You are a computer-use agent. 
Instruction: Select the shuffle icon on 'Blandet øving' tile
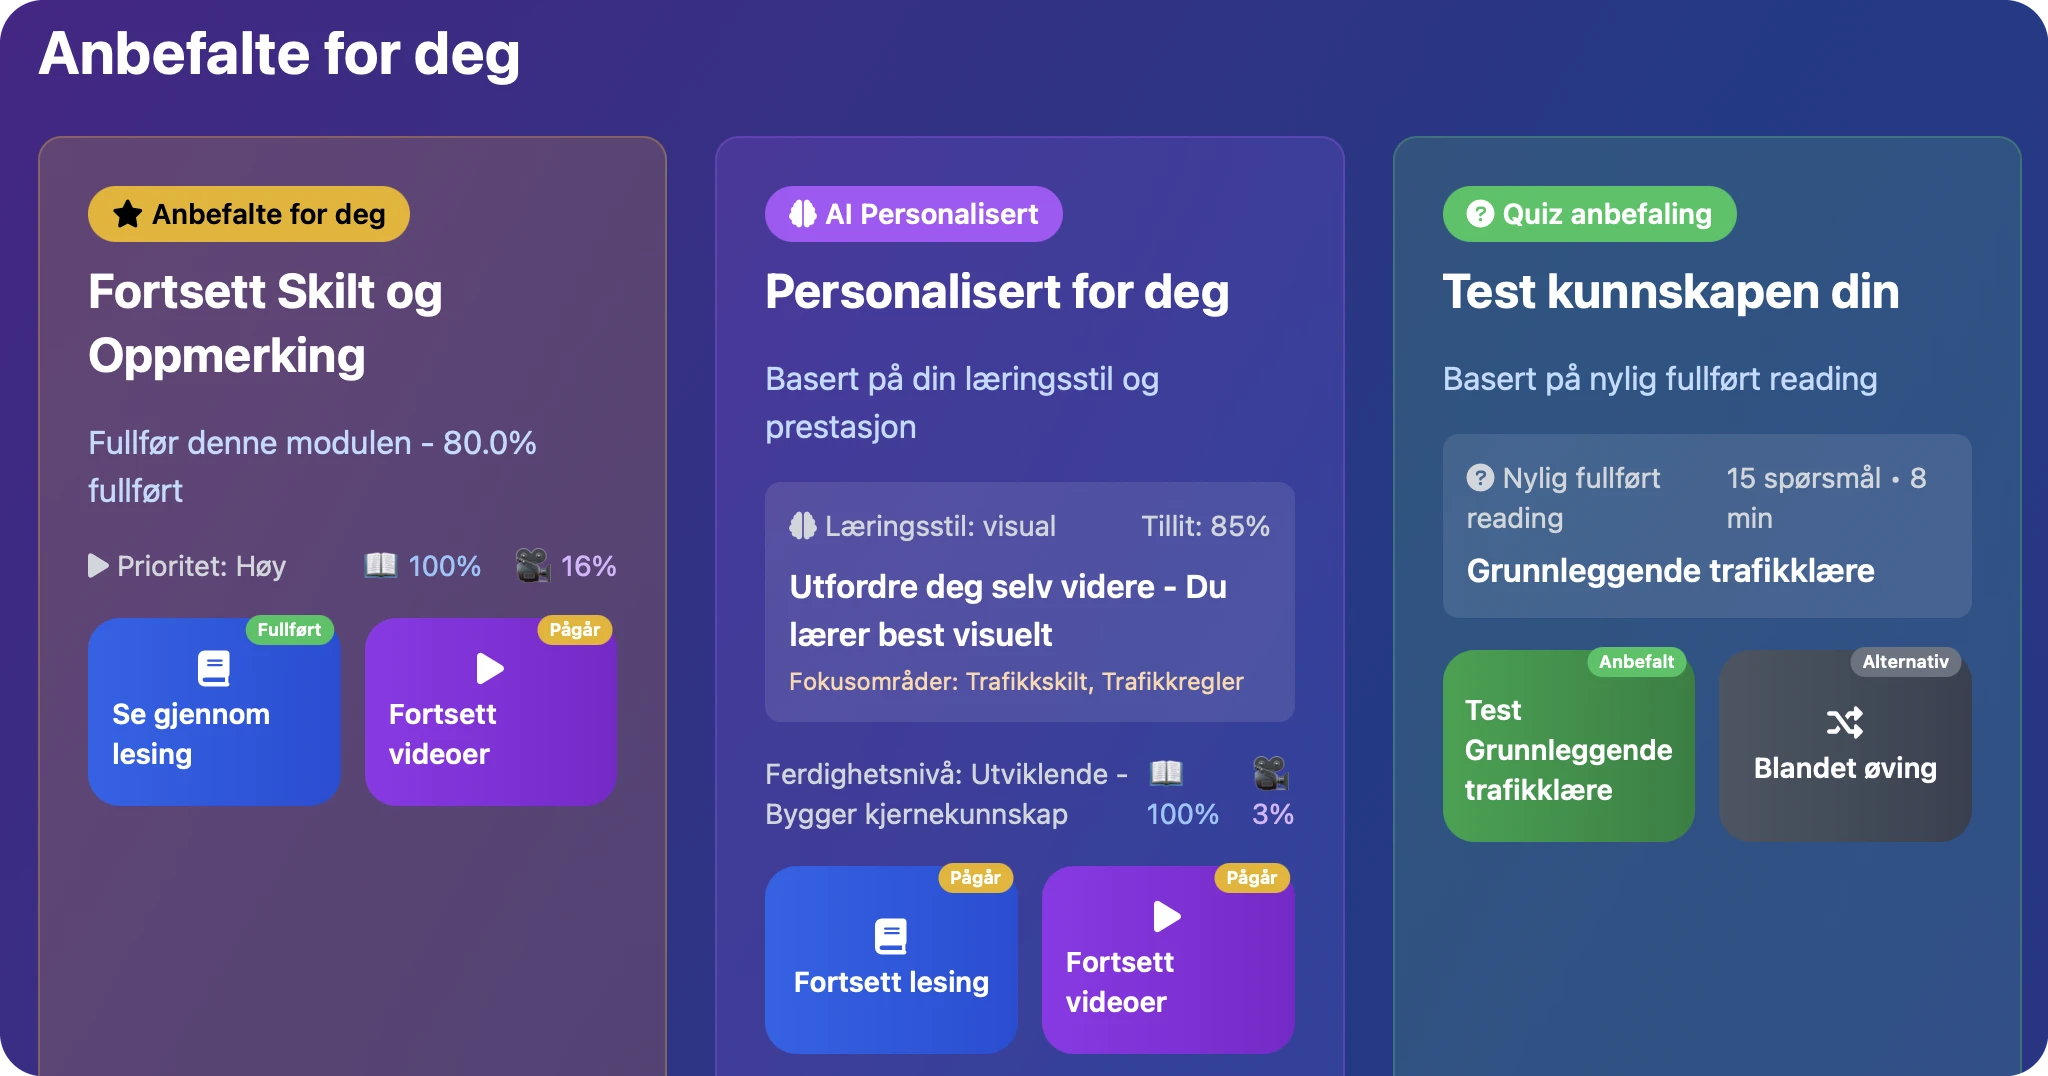point(1846,722)
